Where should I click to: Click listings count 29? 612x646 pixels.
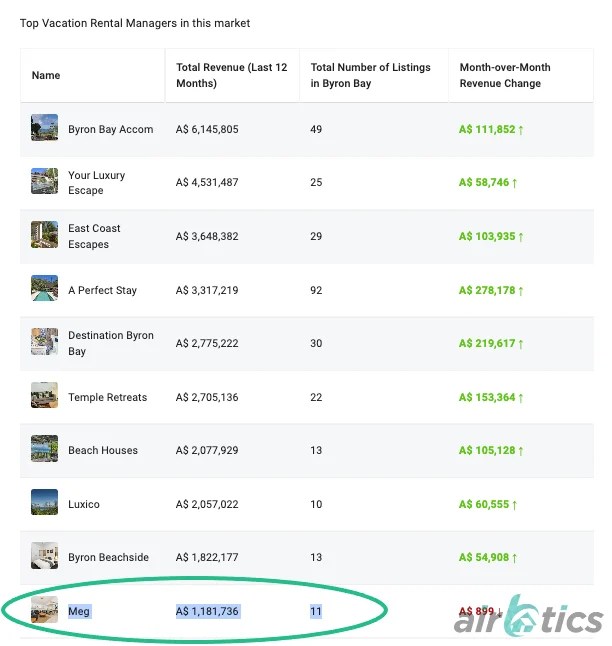pyautogui.click(x=316, y=236)
